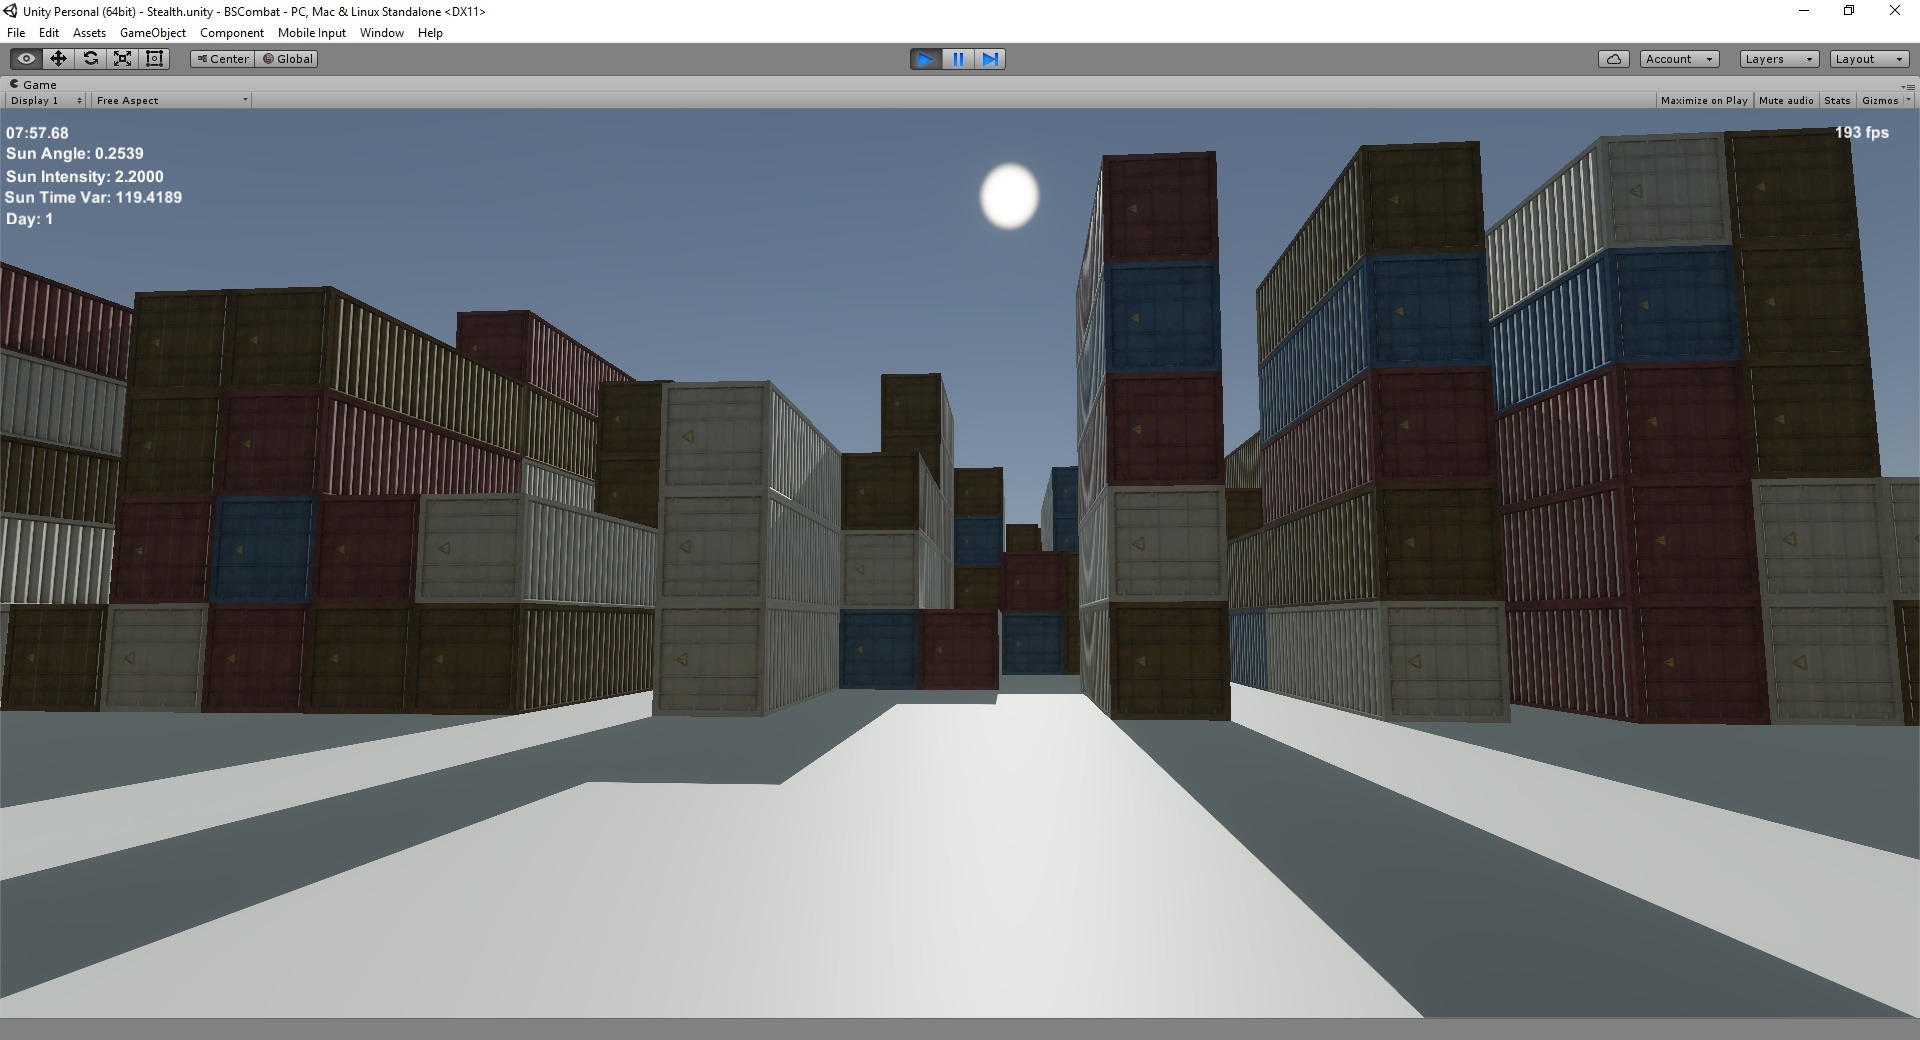
Task: Select the Rotate tool
Action: (90, 59)
